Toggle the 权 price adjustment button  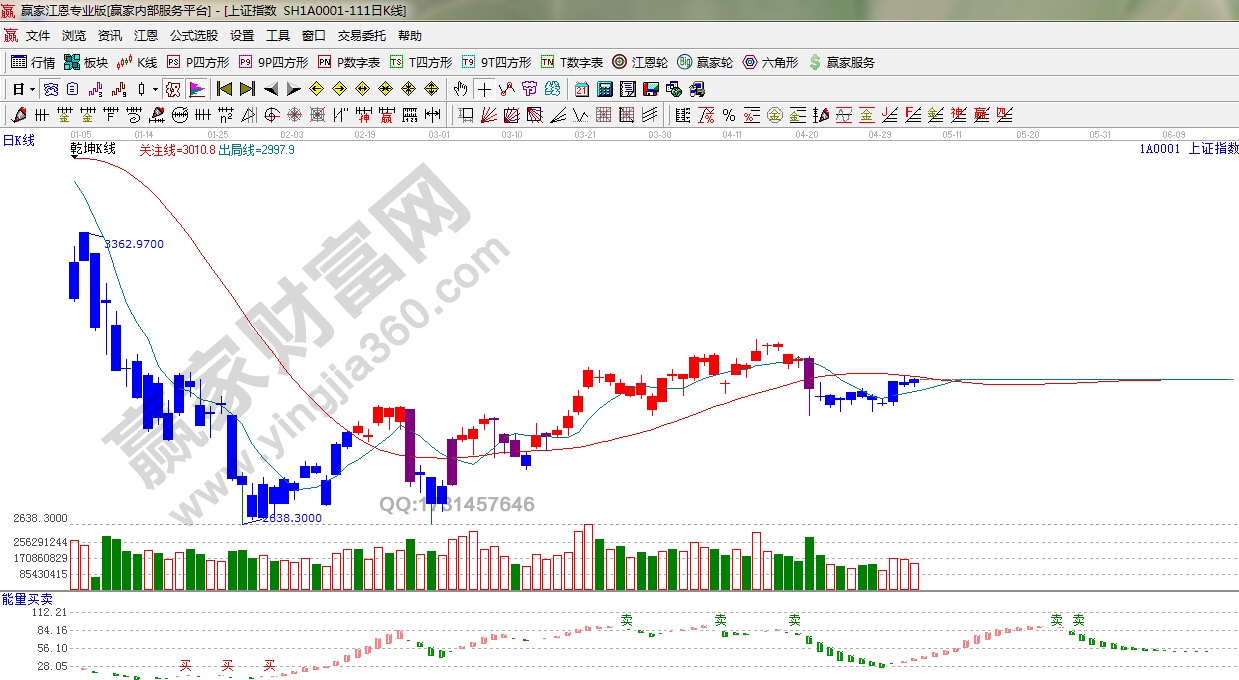173,89
